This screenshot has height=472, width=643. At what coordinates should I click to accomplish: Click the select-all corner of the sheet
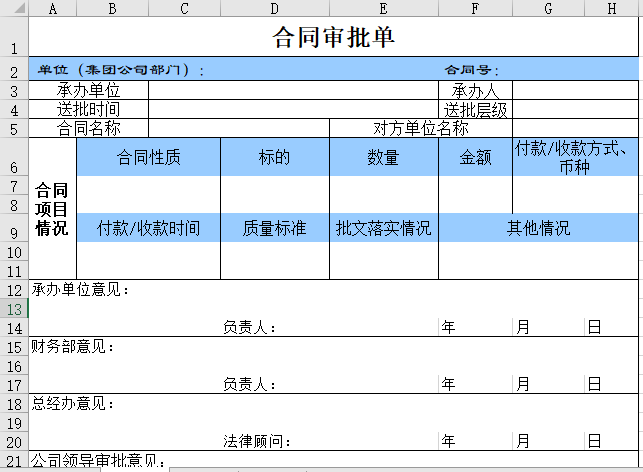click(x=14, y=8)
